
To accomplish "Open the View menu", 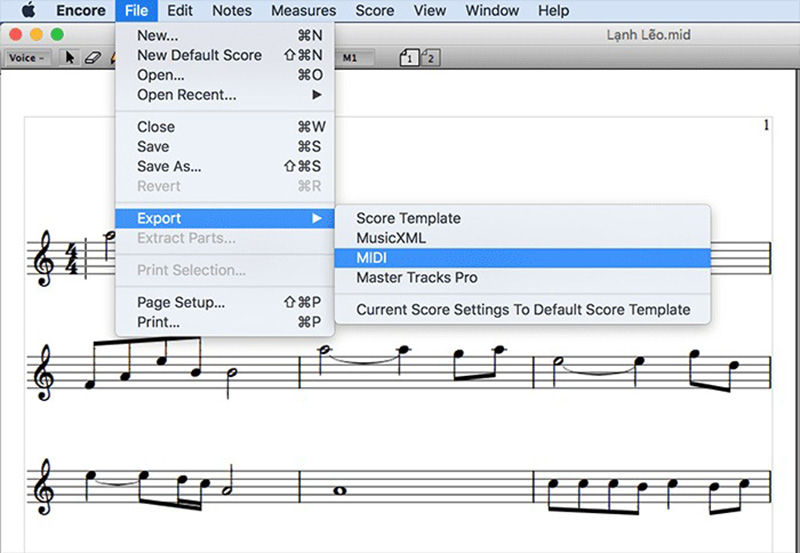I will pos(430,10).
